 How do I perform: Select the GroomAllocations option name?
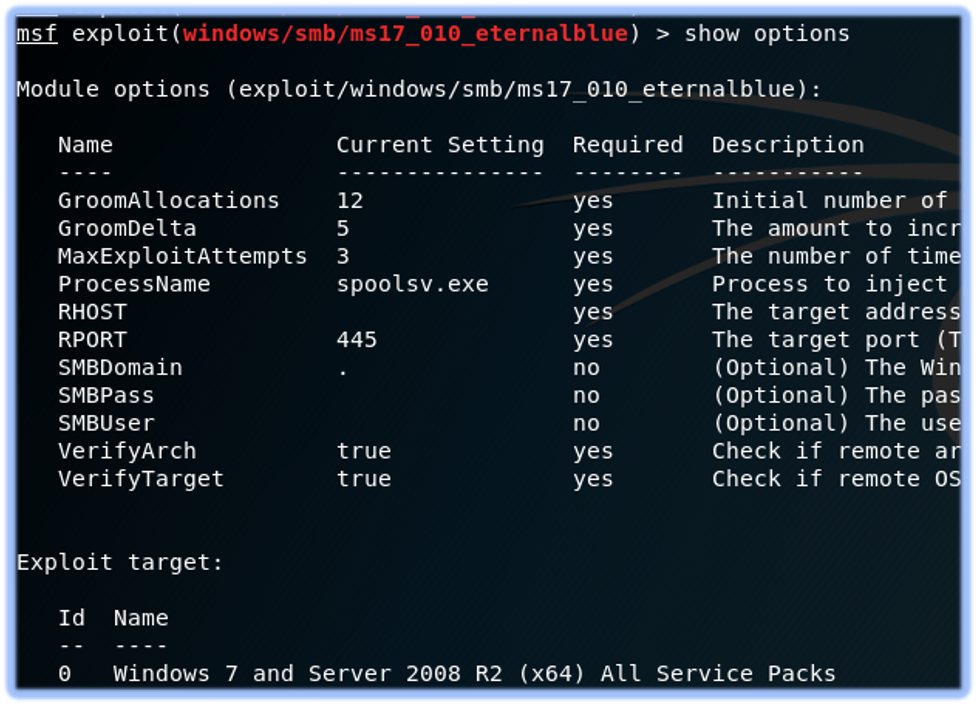click(x=168, y=201)
